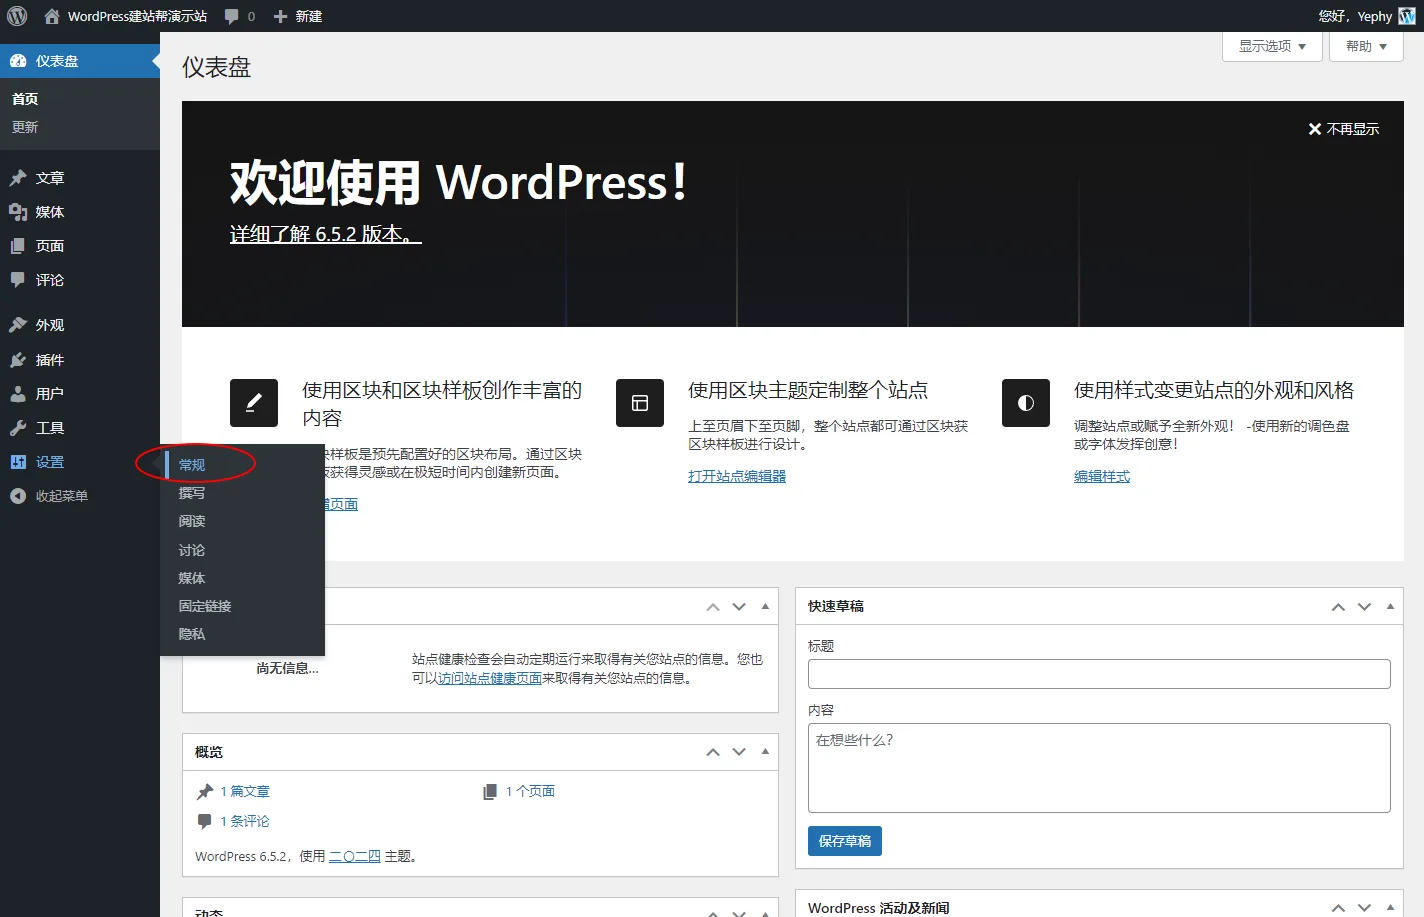1424x917 pixels.
Task: Click the 仪表盘 dashboard gauge icon
Action: coord(18,61)
